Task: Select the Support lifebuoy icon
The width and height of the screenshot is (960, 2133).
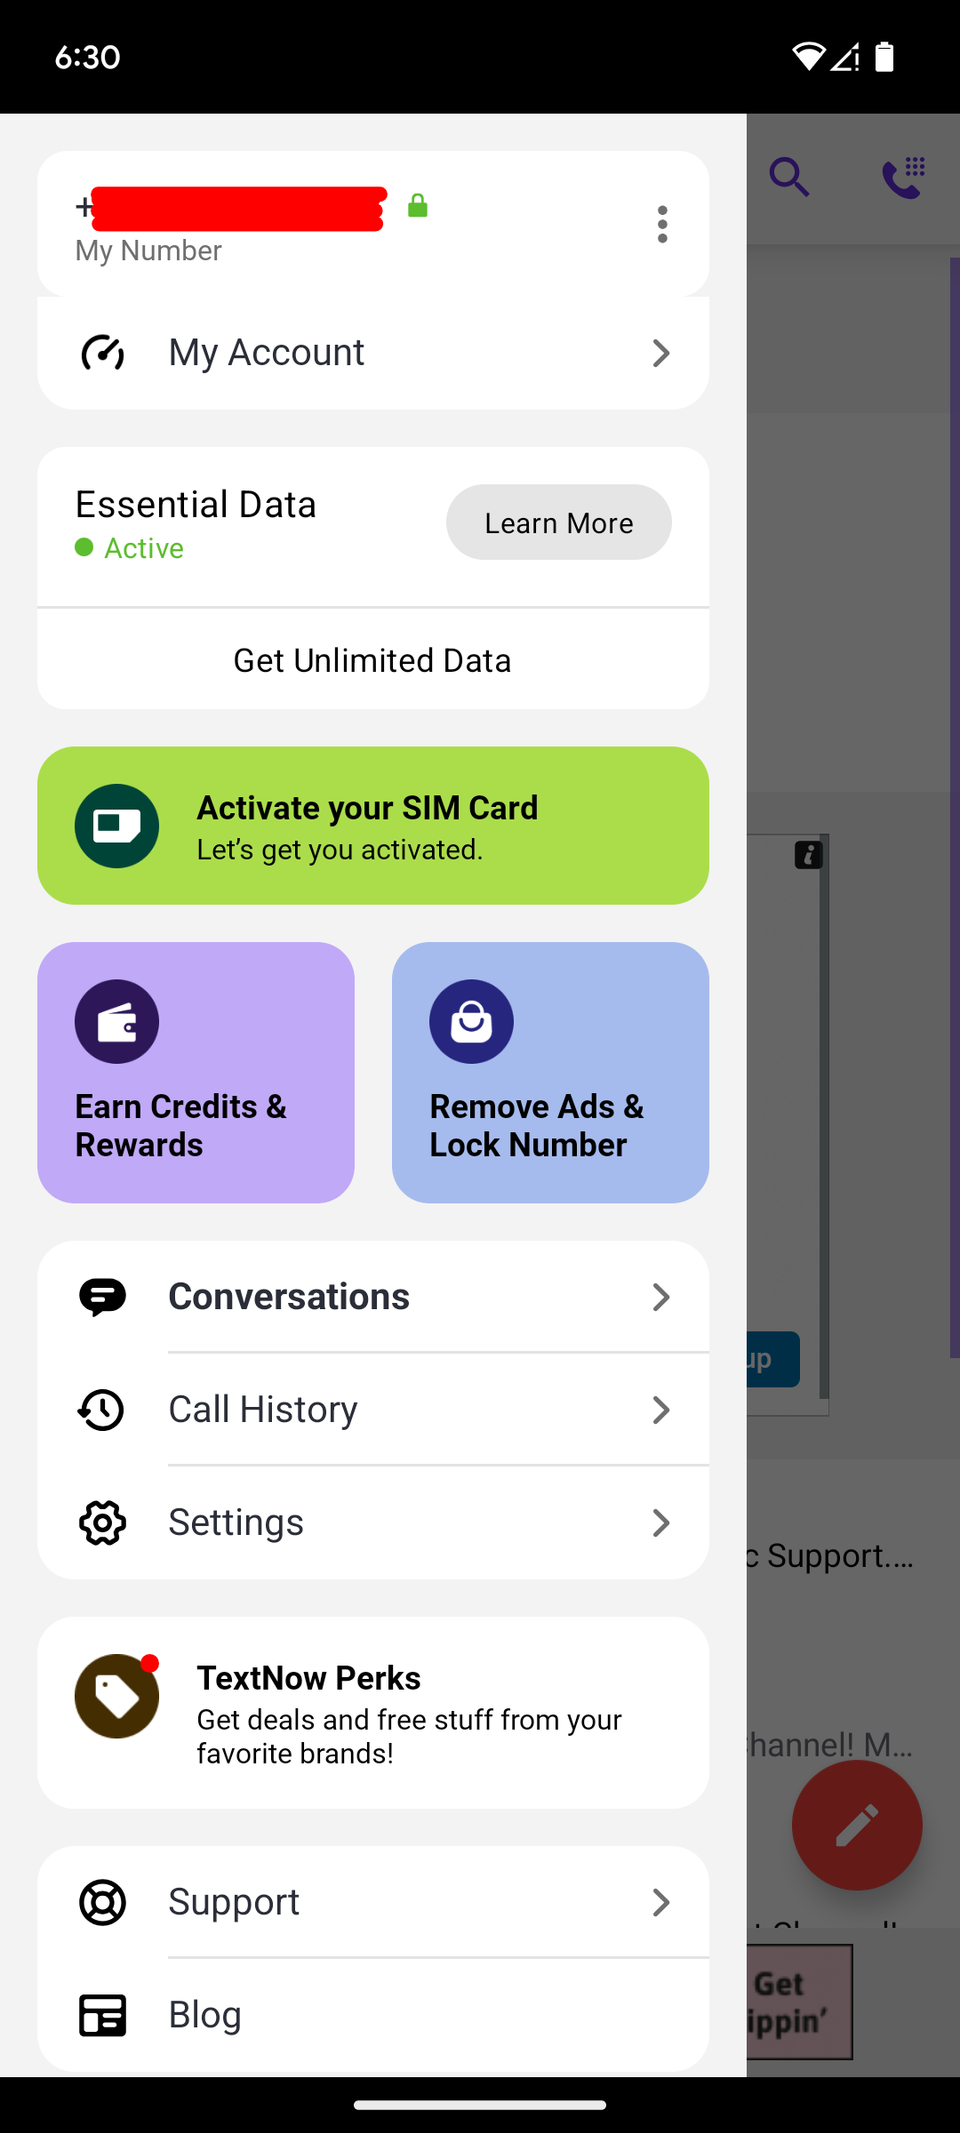Action: [x=101, y=1902]
